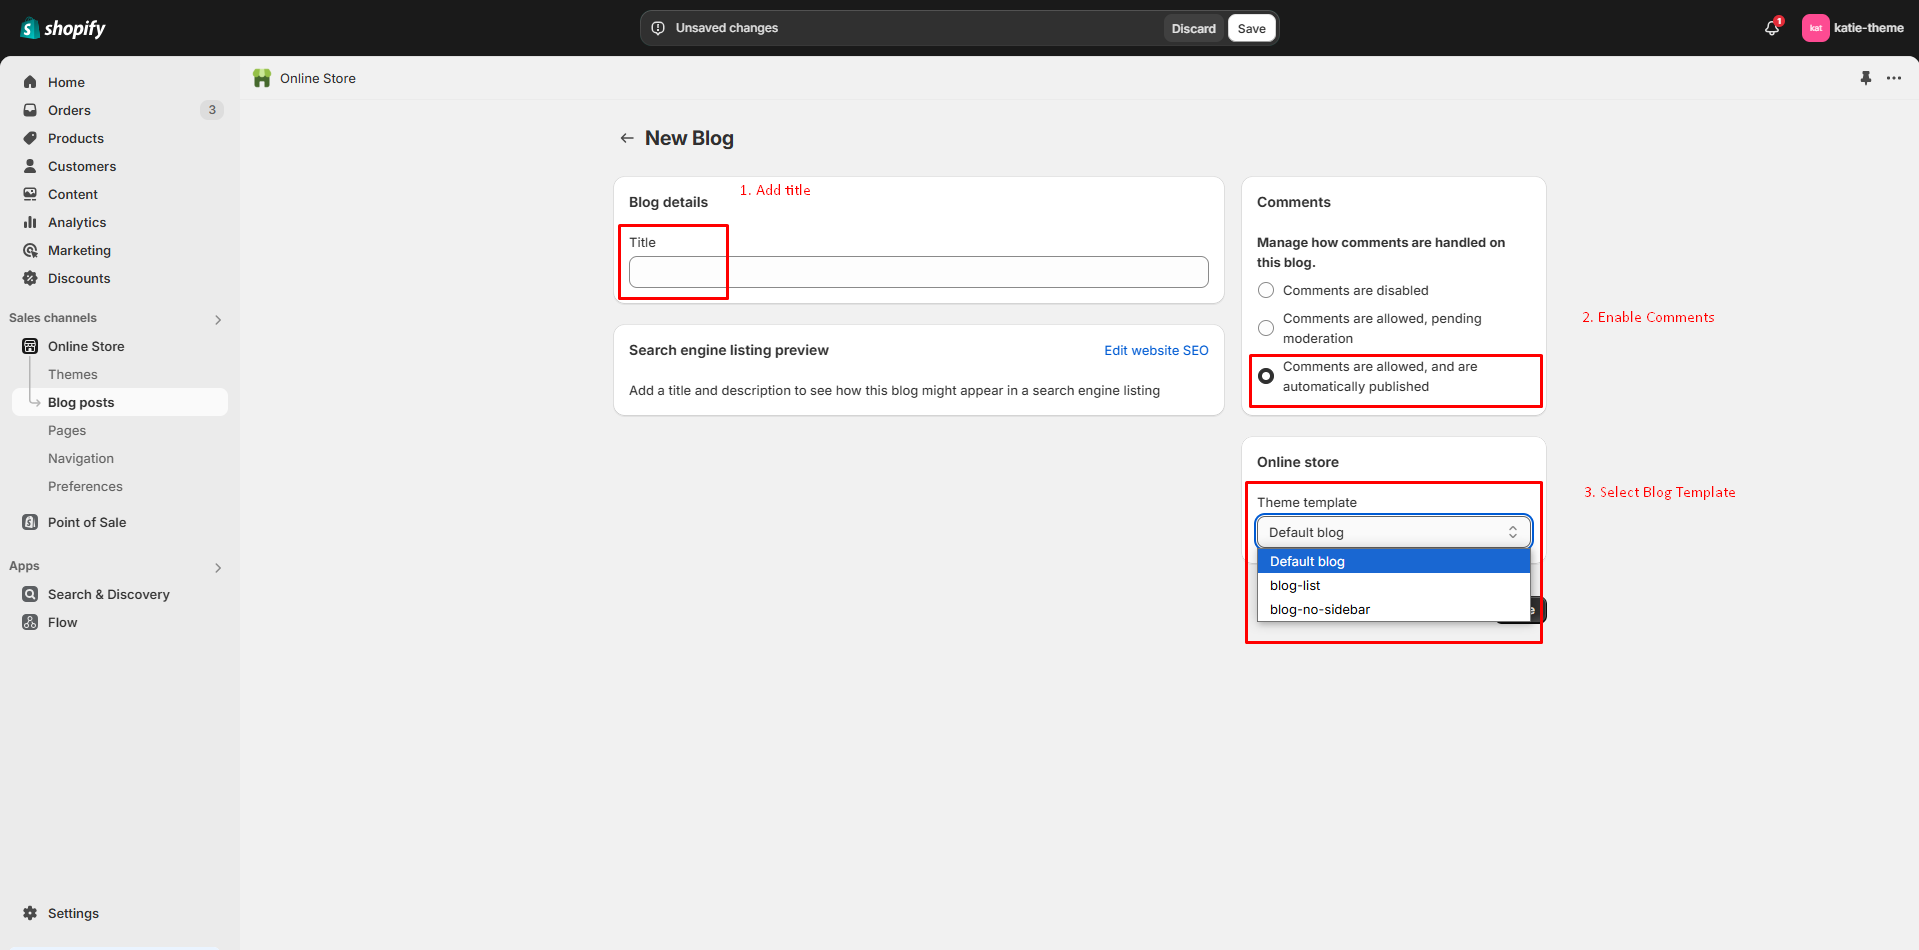This screenshot has width=1919, height=950.
Task: Open Settings via the gear icon
Action: [x=30, y=913]
